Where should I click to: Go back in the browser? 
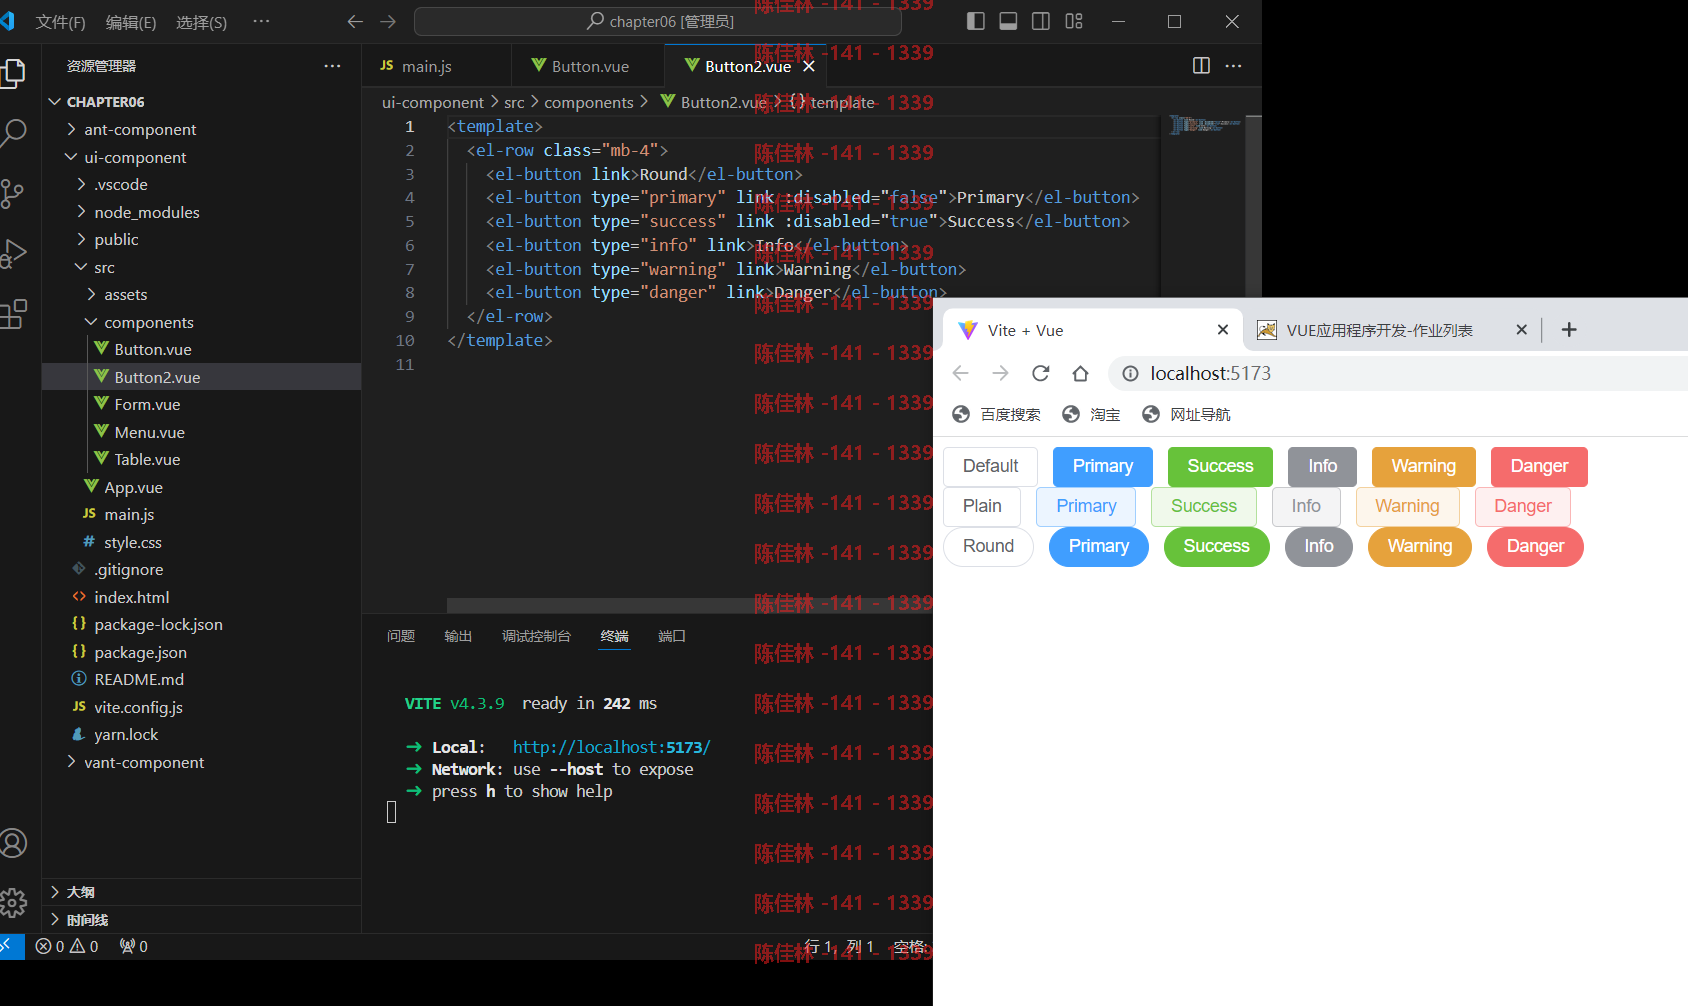pos(961,373)
